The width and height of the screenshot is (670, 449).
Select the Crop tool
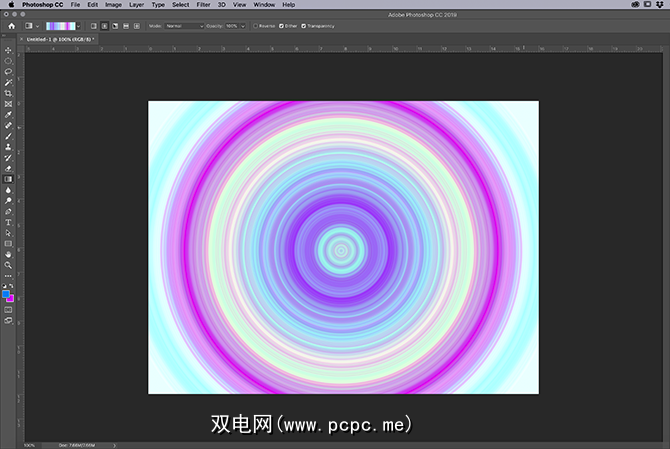tap(8, 93)
